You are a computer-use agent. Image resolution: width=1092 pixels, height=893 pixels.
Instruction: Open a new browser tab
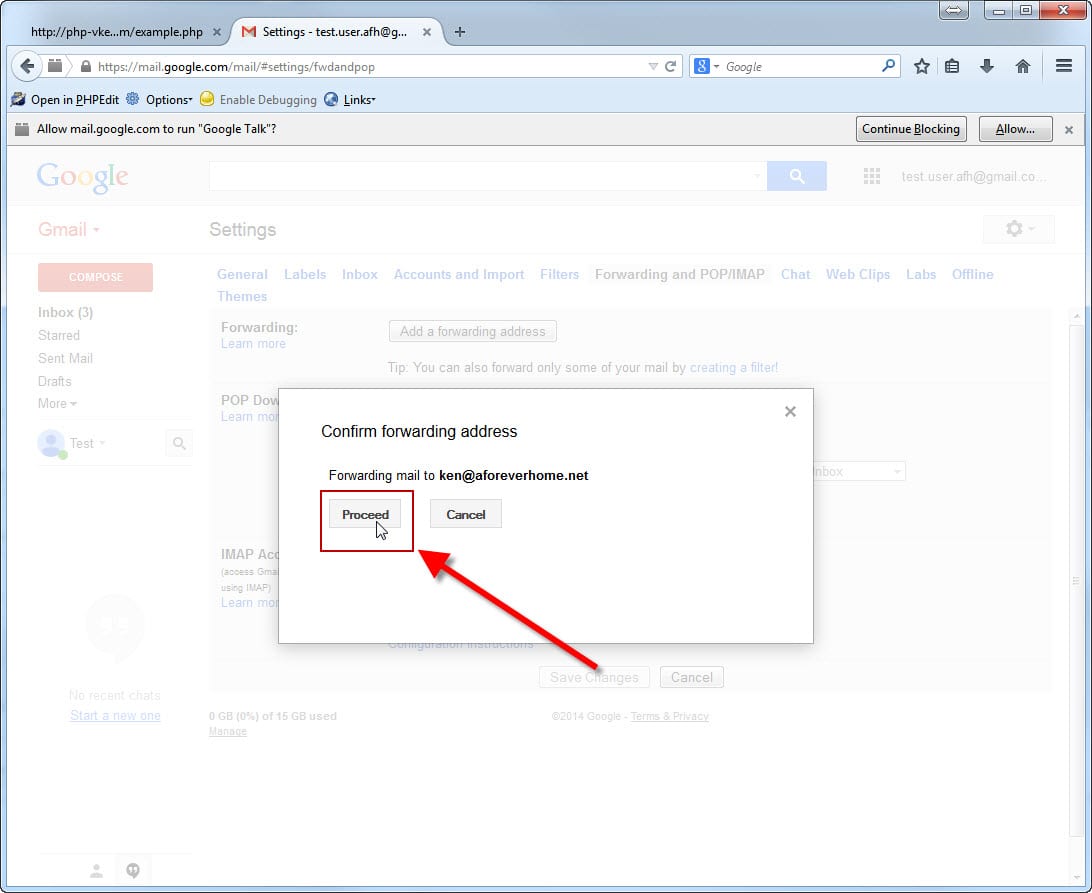(x=460, y=32)
